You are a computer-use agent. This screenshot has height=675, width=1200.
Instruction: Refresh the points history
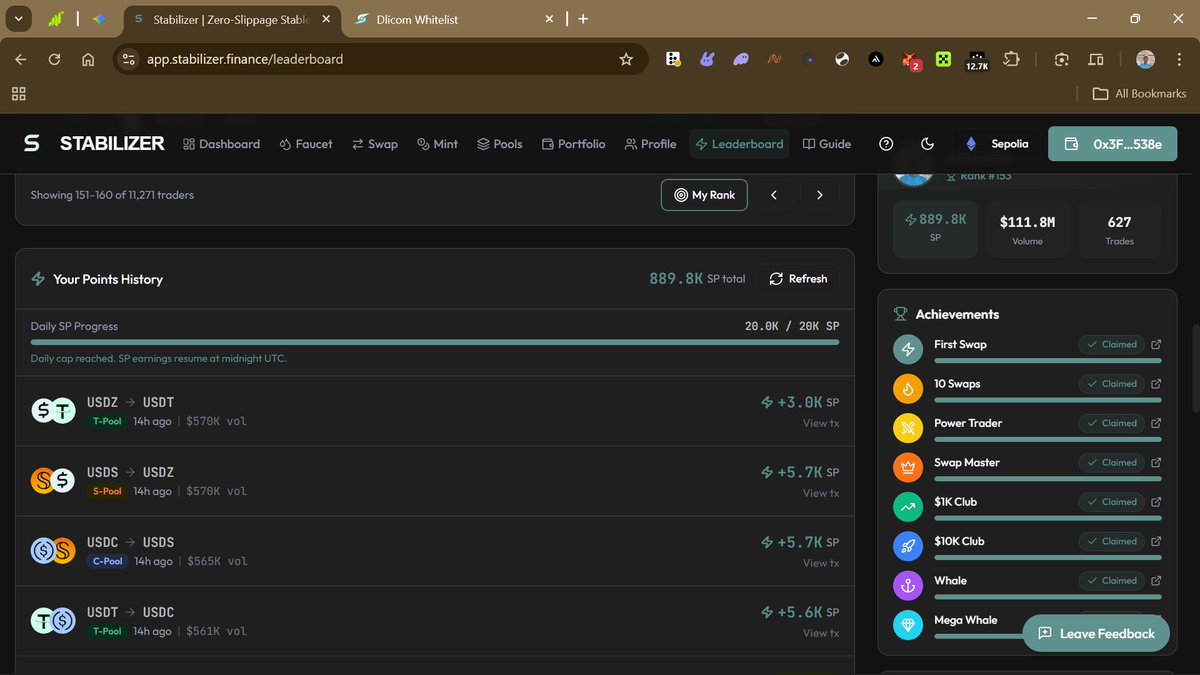click(798, 279)
